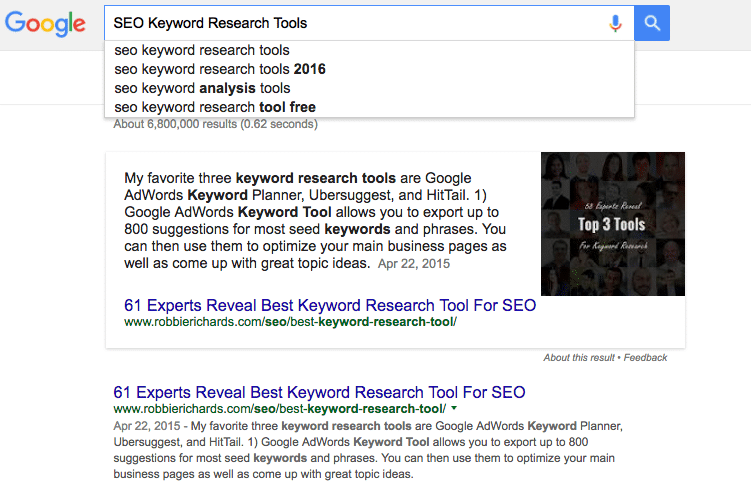Viewport: 751px width, 495px height.
Task: Open the organic result titled 61 Experts Reveal
Action: [x=319, y=393]
